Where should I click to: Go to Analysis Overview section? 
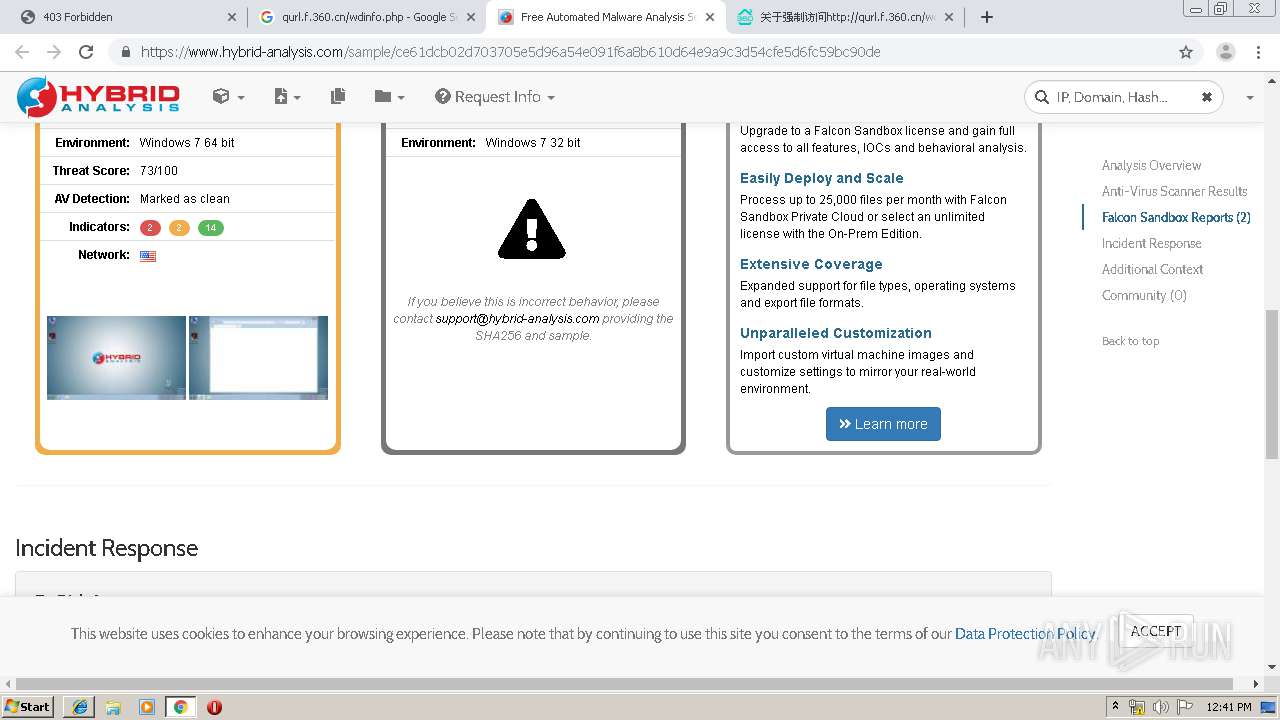[x=1151, y=165]
